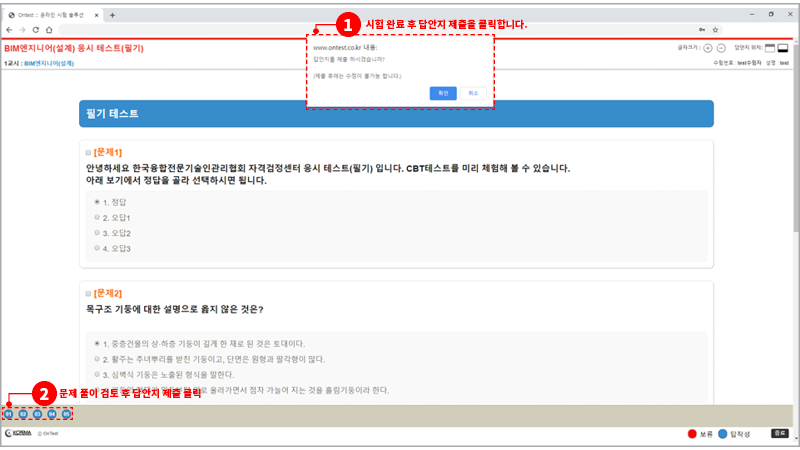Click the browser address bar
The height and width of the screenshot is (450, 800).
pos(378,30)
